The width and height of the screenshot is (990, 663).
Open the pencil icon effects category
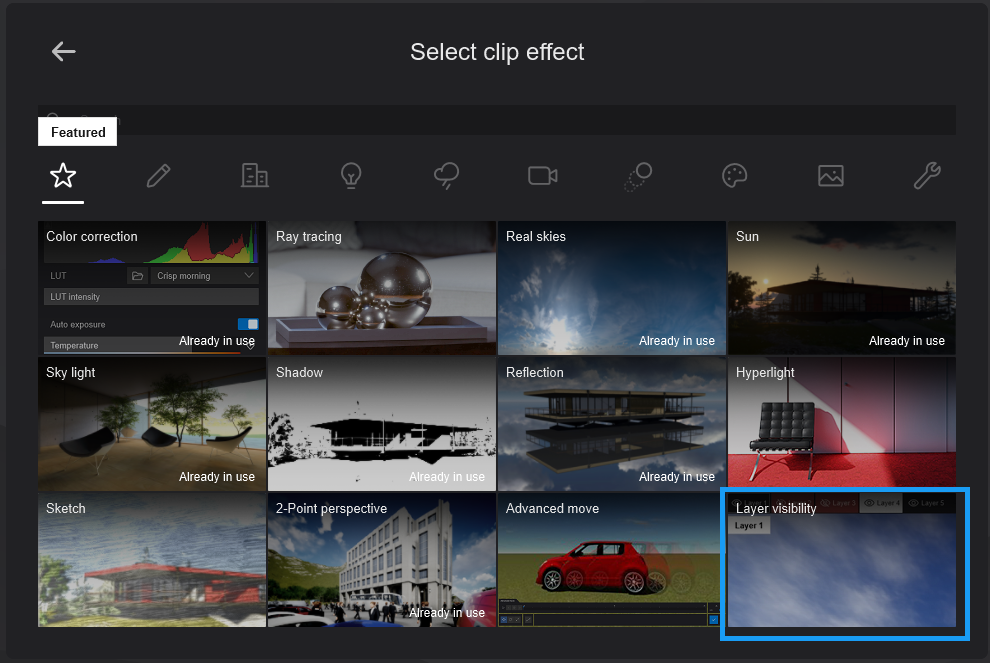[x=158, y=177]
